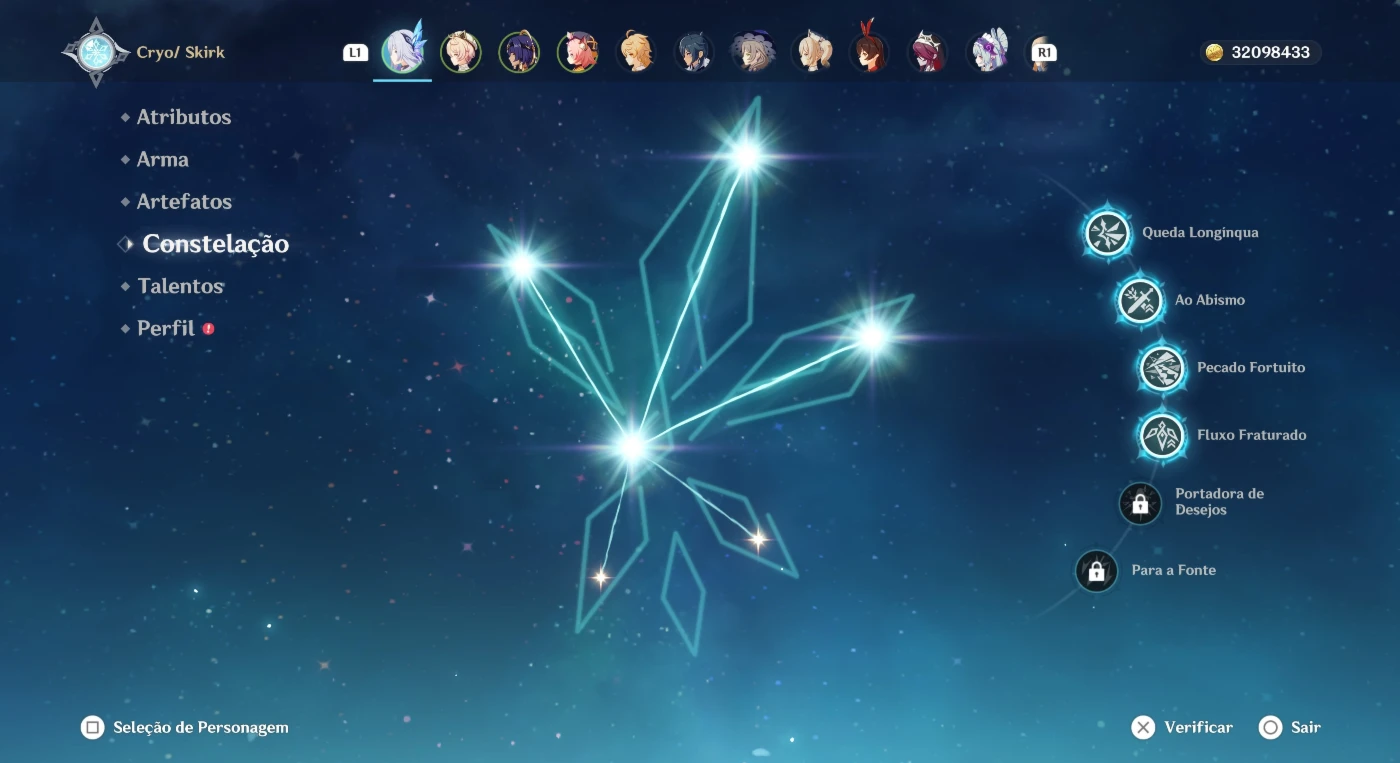Select the Constelação menu entry
Viewport: 1400px width, 763px height.
coord(215,244)
